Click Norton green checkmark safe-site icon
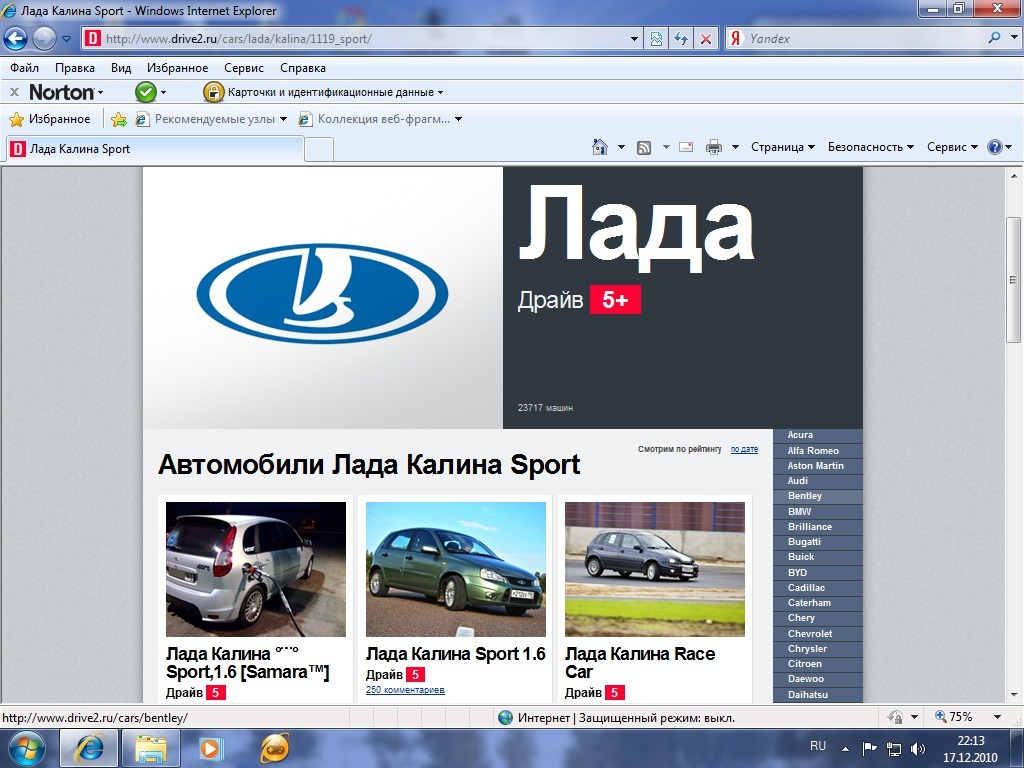 pyautogui.click(x=146, y=92)
